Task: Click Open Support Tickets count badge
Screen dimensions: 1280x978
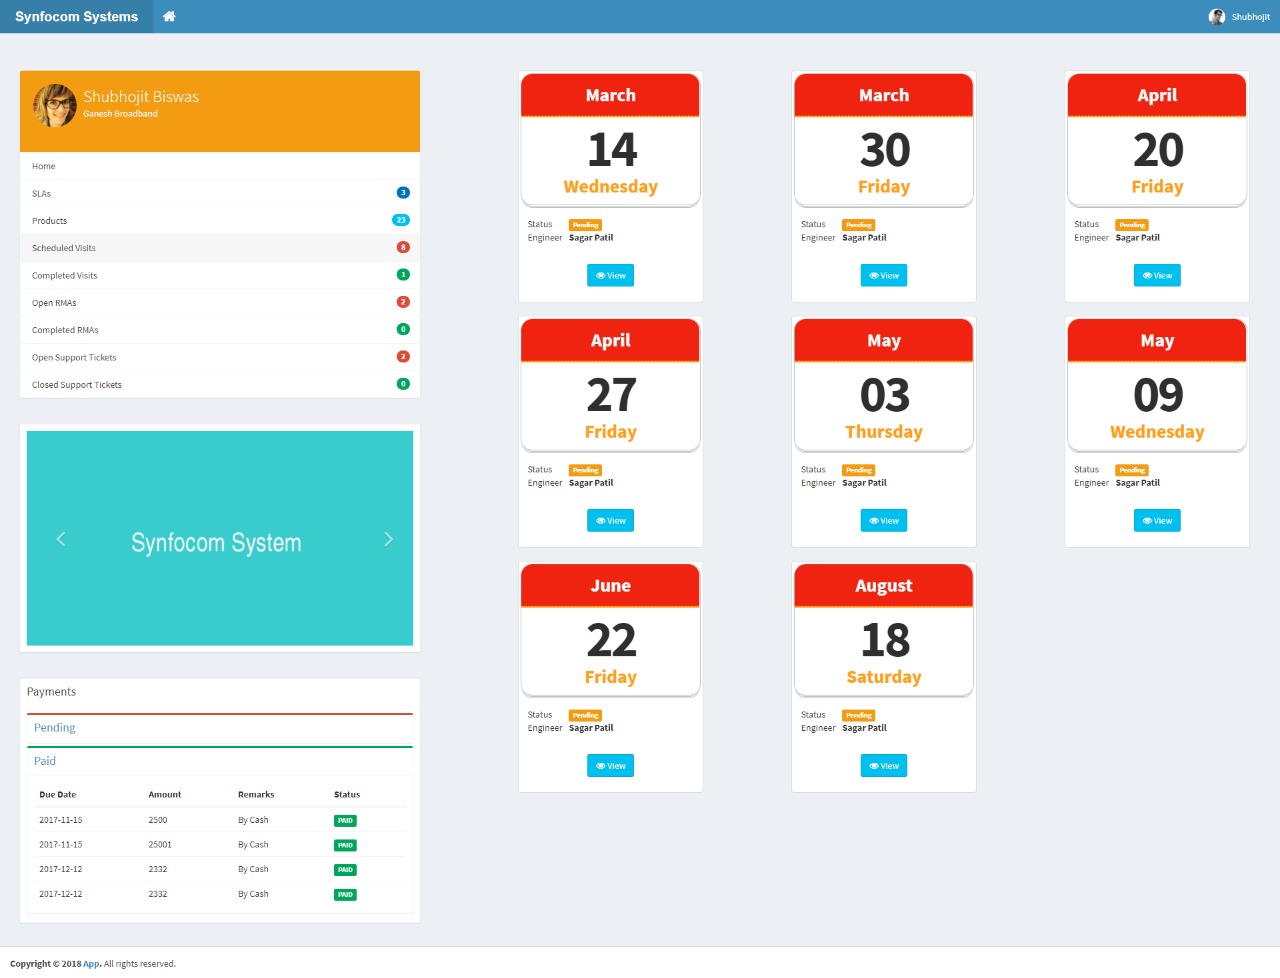Action: pos(403,356)
